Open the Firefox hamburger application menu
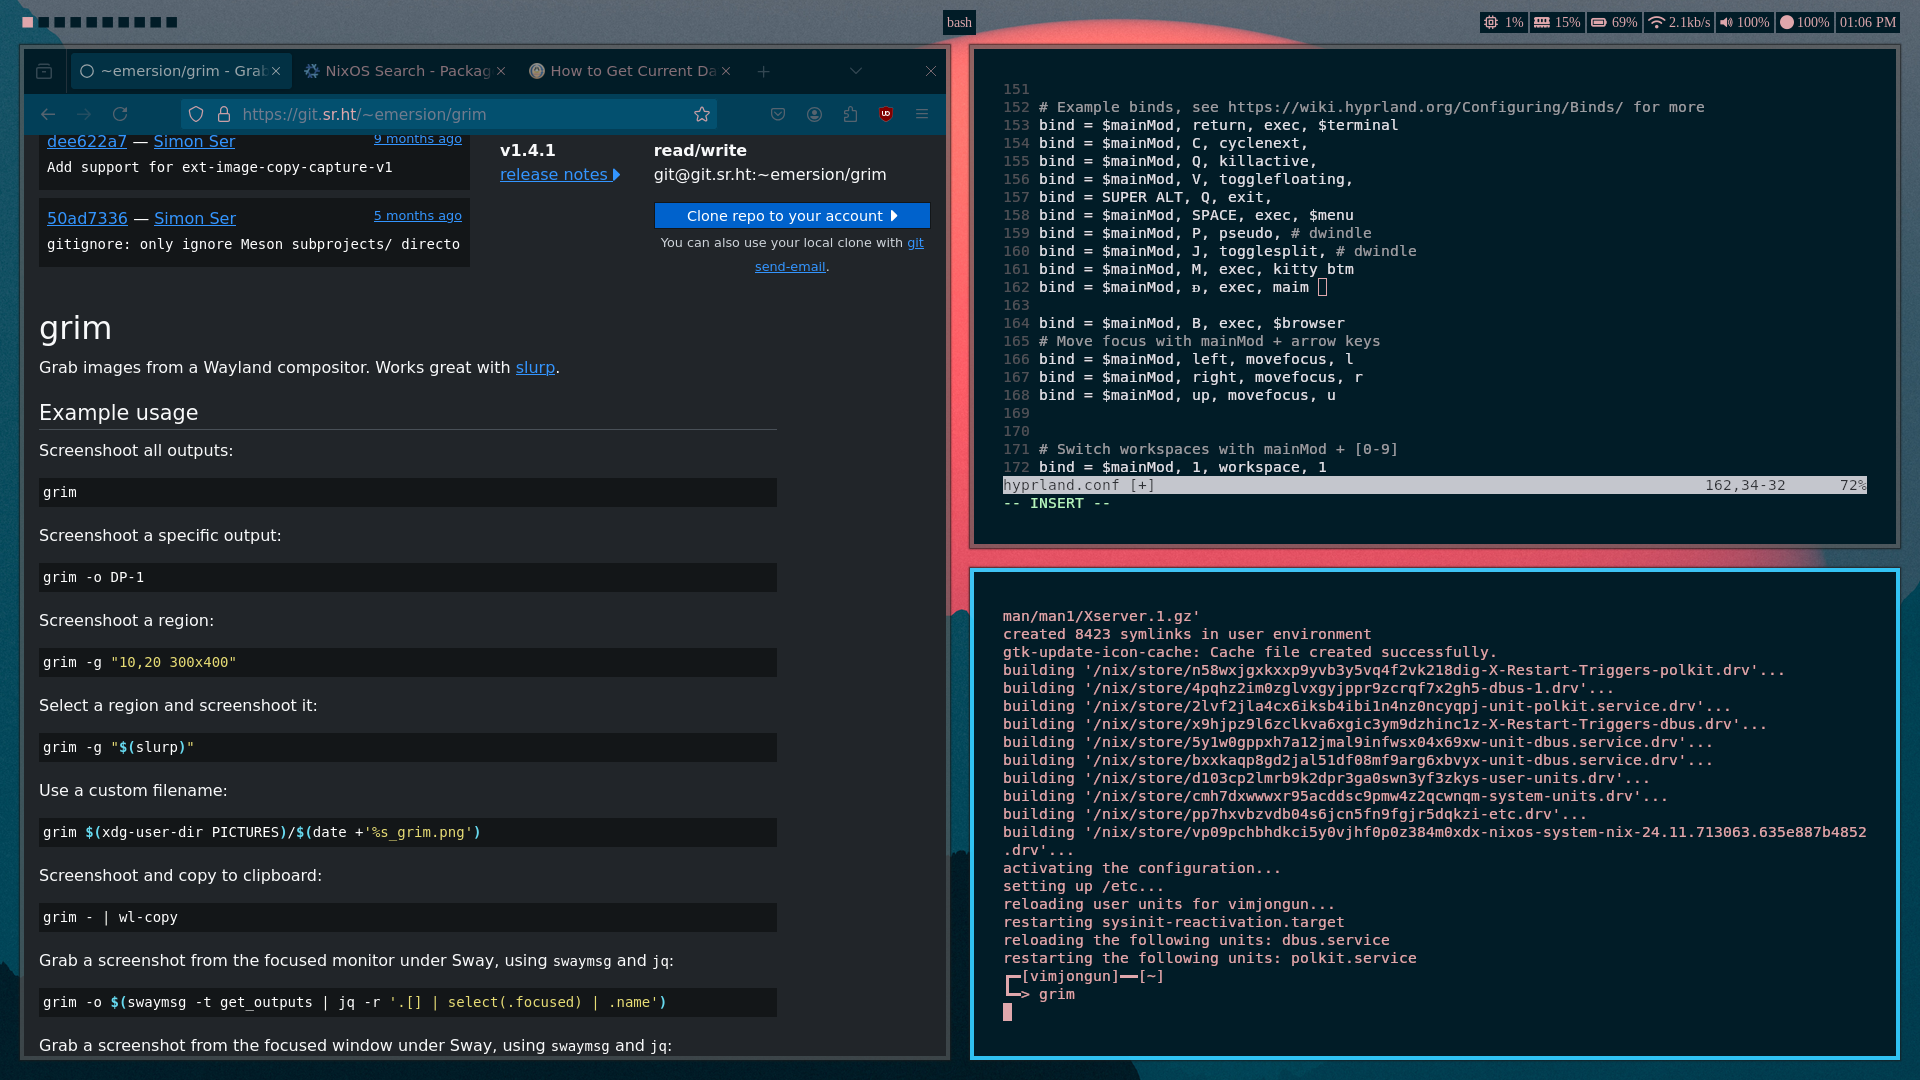Image resolution: width=1920 pixels, height=1080 pixels. [922, 114]
